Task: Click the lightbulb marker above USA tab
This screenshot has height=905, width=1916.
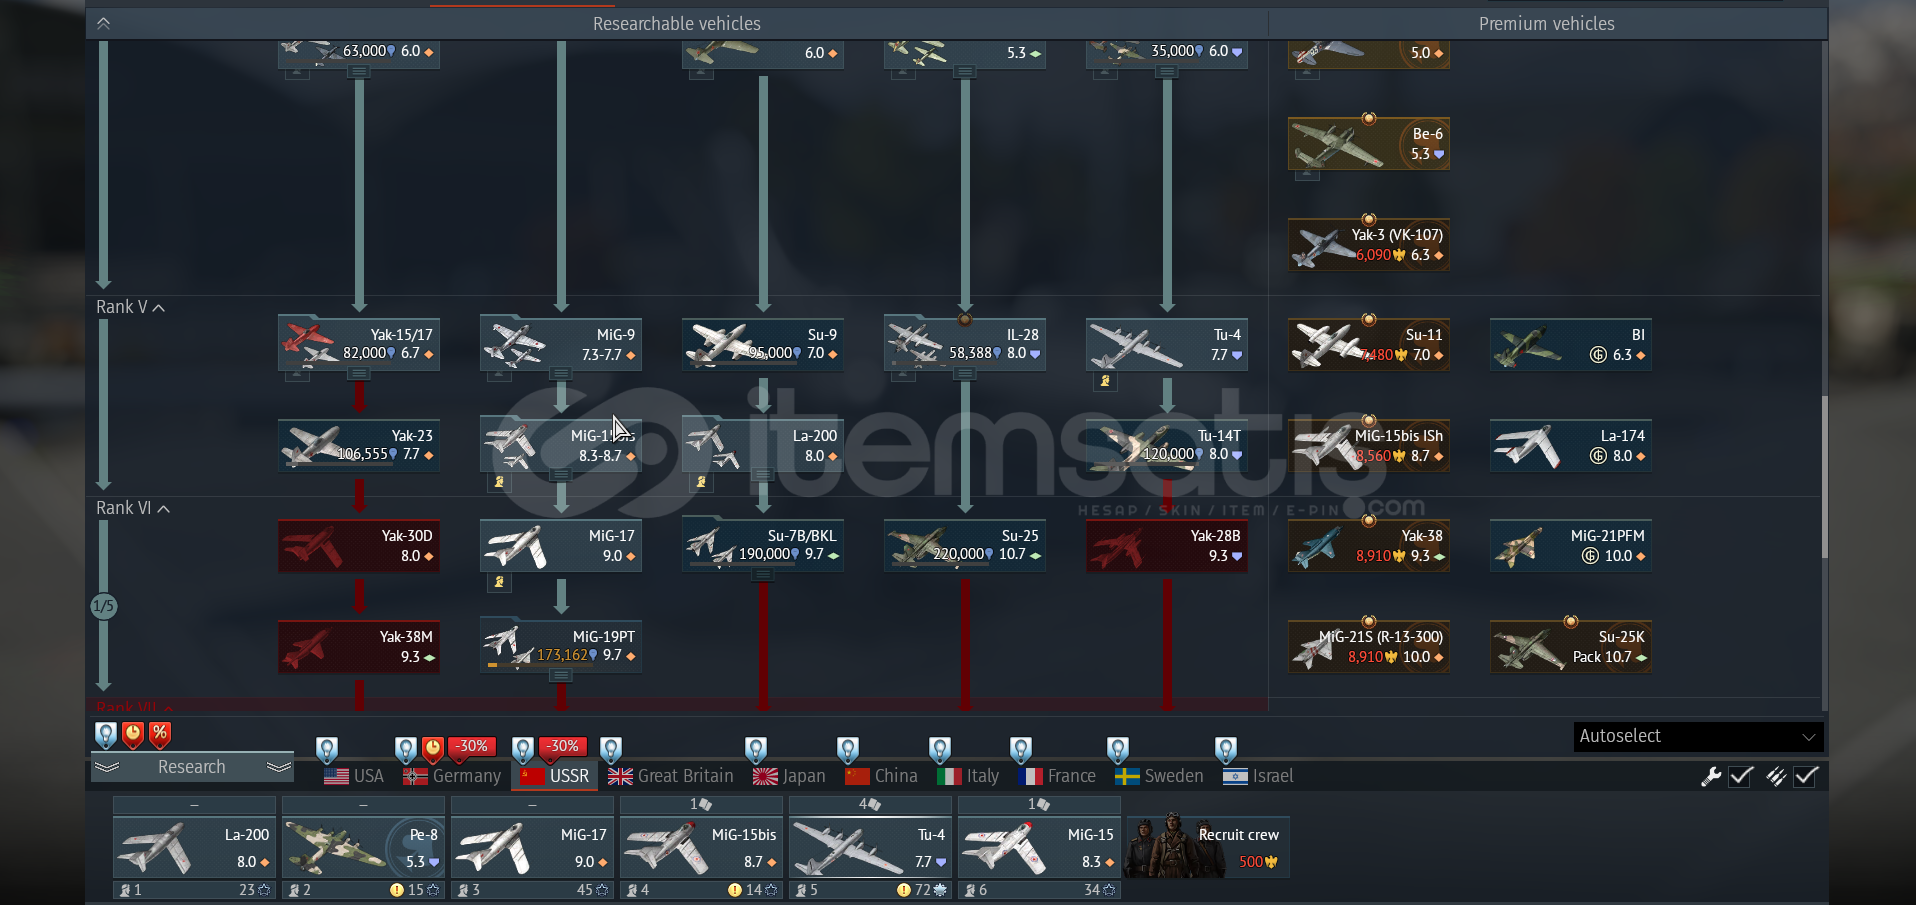Action: pos(327,749)
